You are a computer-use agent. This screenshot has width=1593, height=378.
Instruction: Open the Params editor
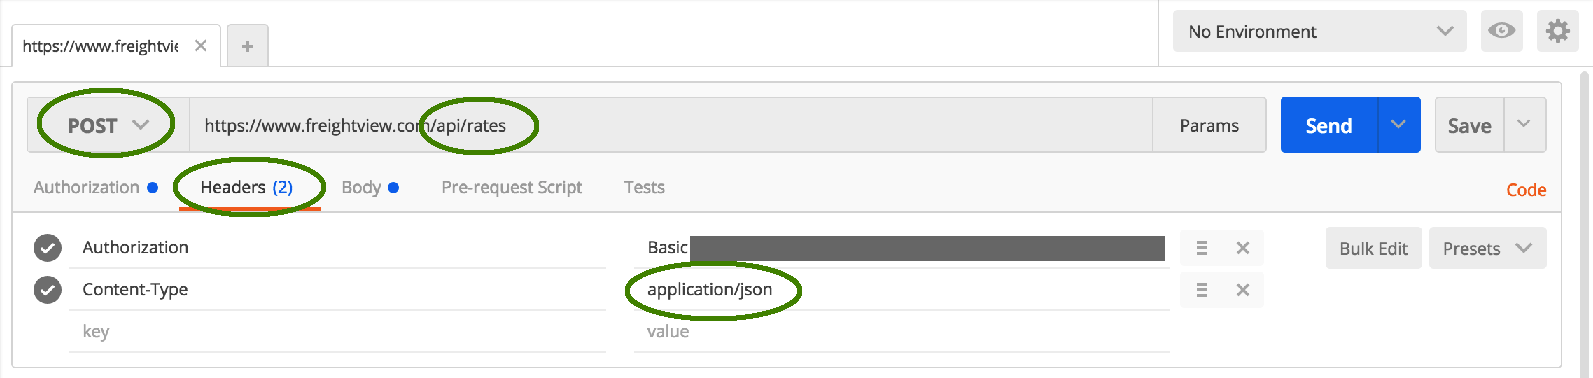point(1209,125)
